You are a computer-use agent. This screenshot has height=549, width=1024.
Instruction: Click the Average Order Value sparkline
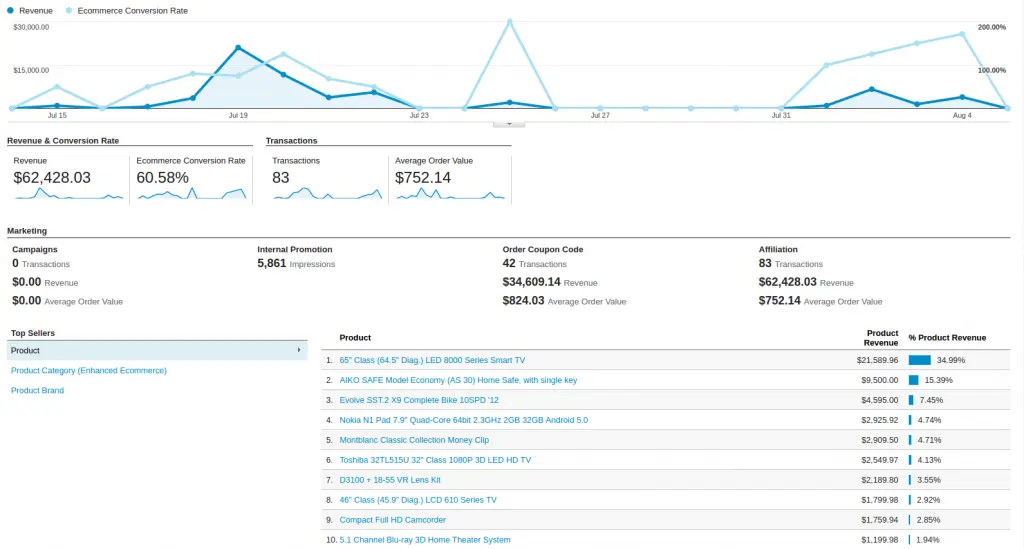[451, 194]
